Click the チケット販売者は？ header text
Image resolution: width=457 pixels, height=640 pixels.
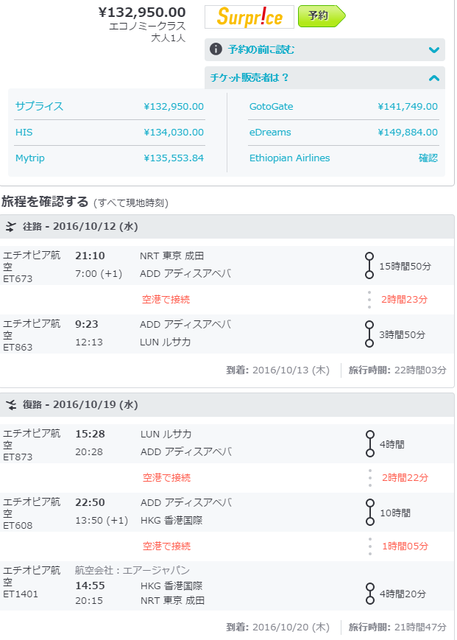click(x=249, y=77)
